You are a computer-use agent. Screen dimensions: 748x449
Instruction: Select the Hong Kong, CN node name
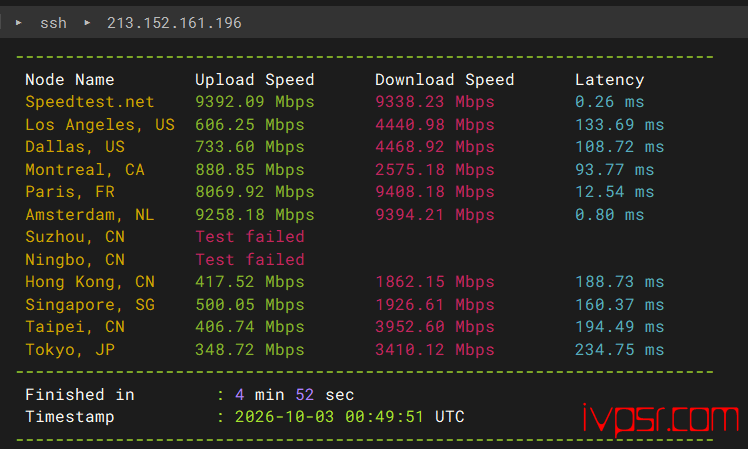tap(90, 282)
